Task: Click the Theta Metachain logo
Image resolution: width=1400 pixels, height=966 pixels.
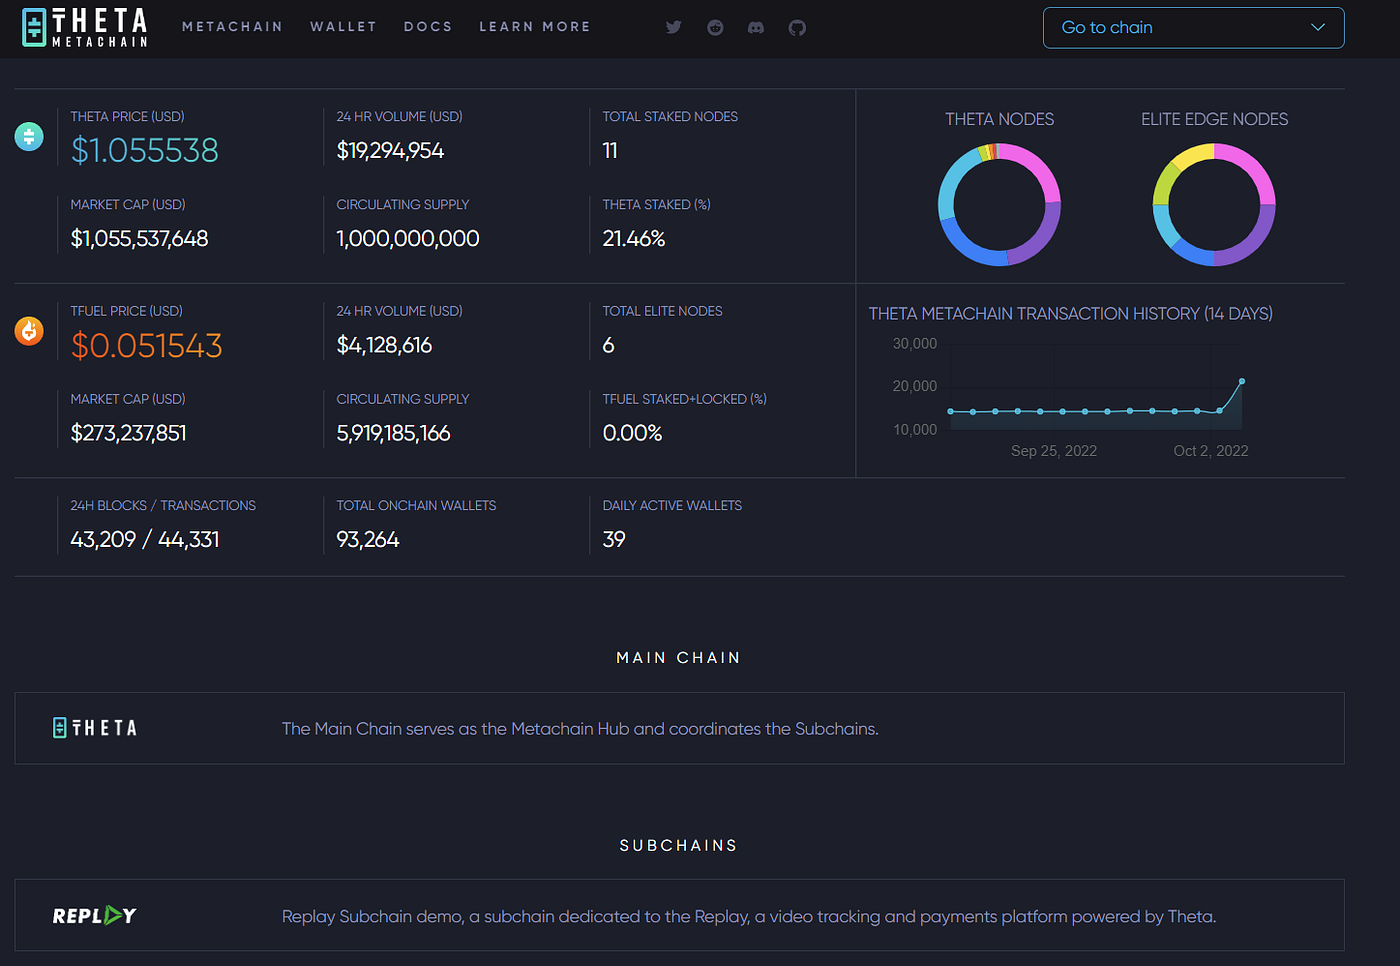Action: click(85, 27)
